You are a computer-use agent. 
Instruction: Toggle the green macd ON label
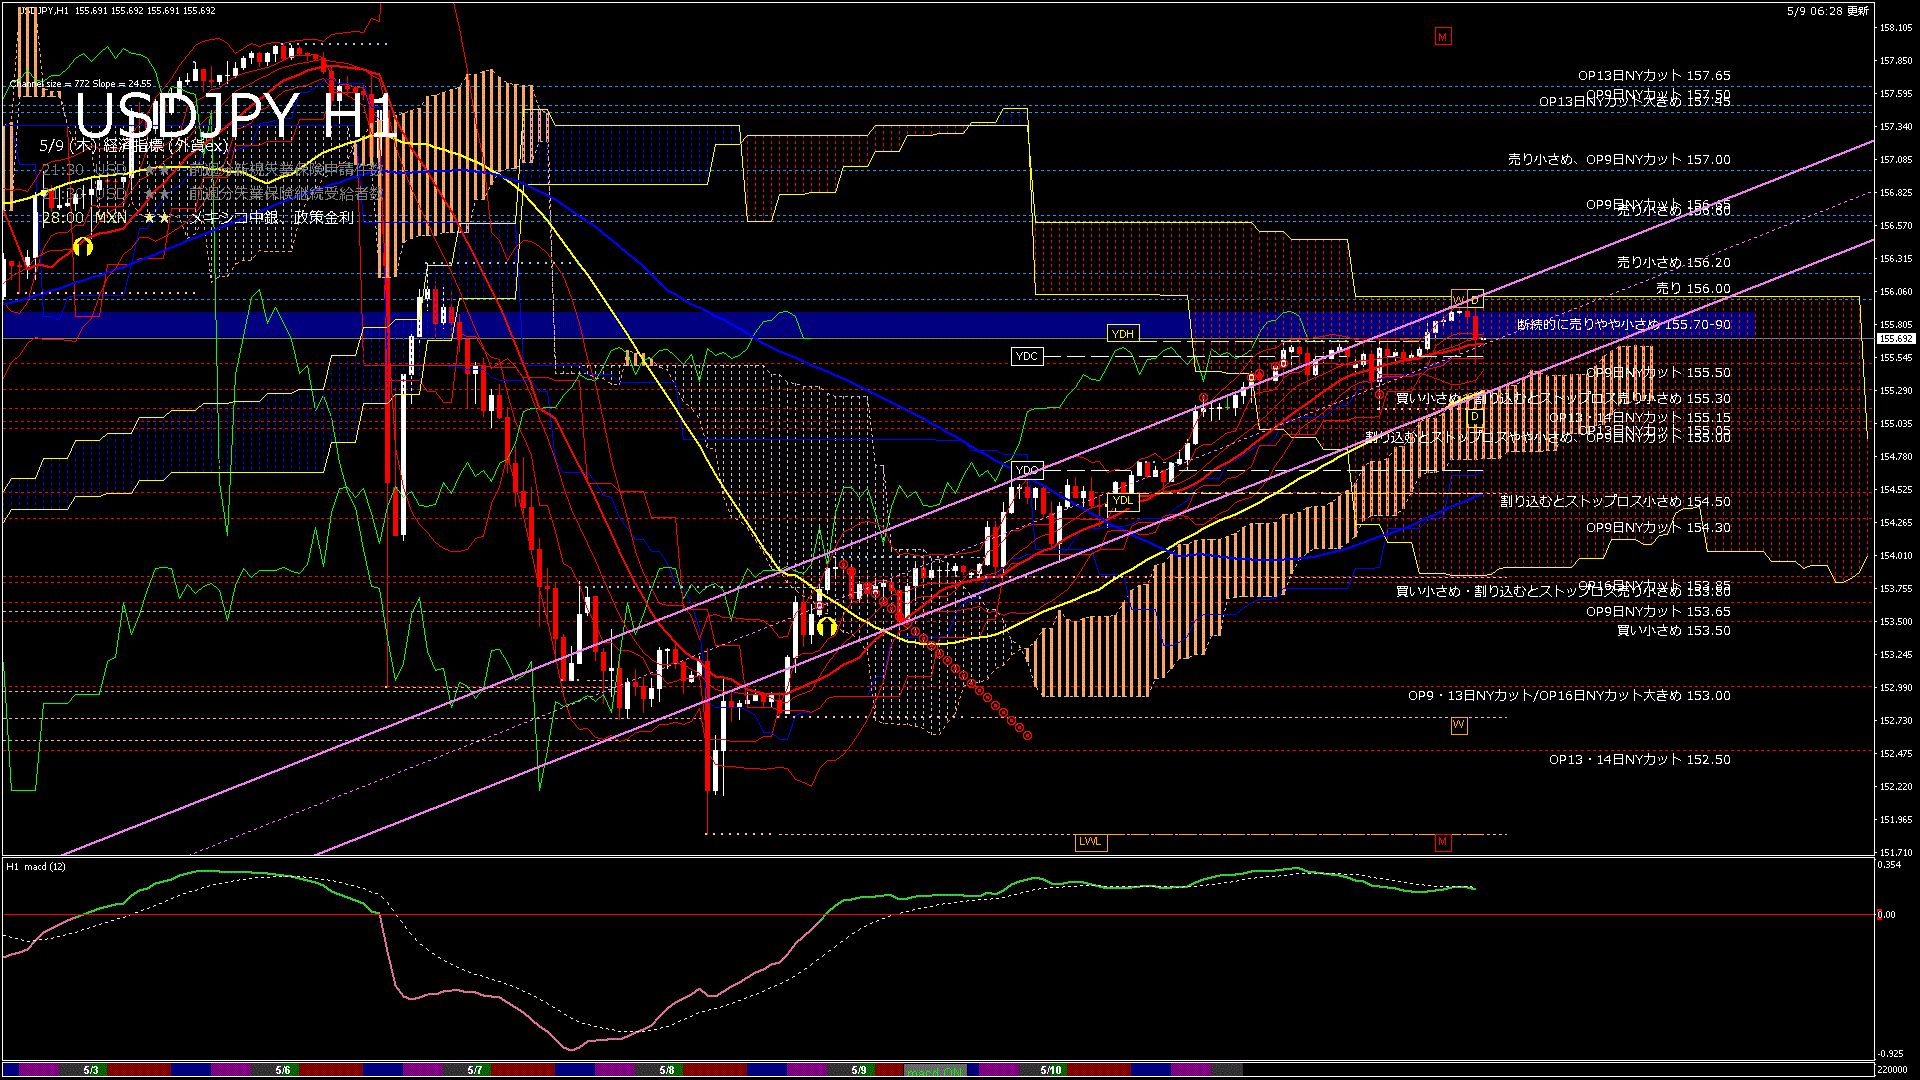coord(935,1071)
